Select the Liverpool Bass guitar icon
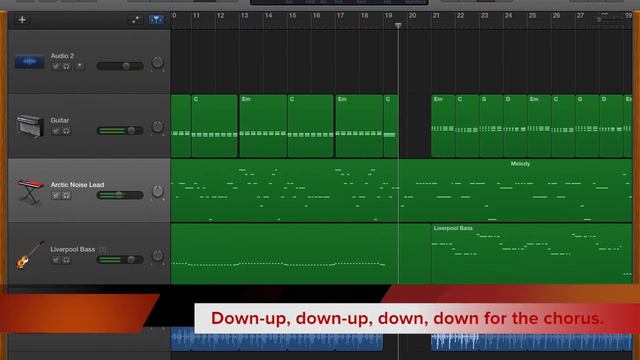The width and height of the screenshot is (640, 360). click(29, 255)
